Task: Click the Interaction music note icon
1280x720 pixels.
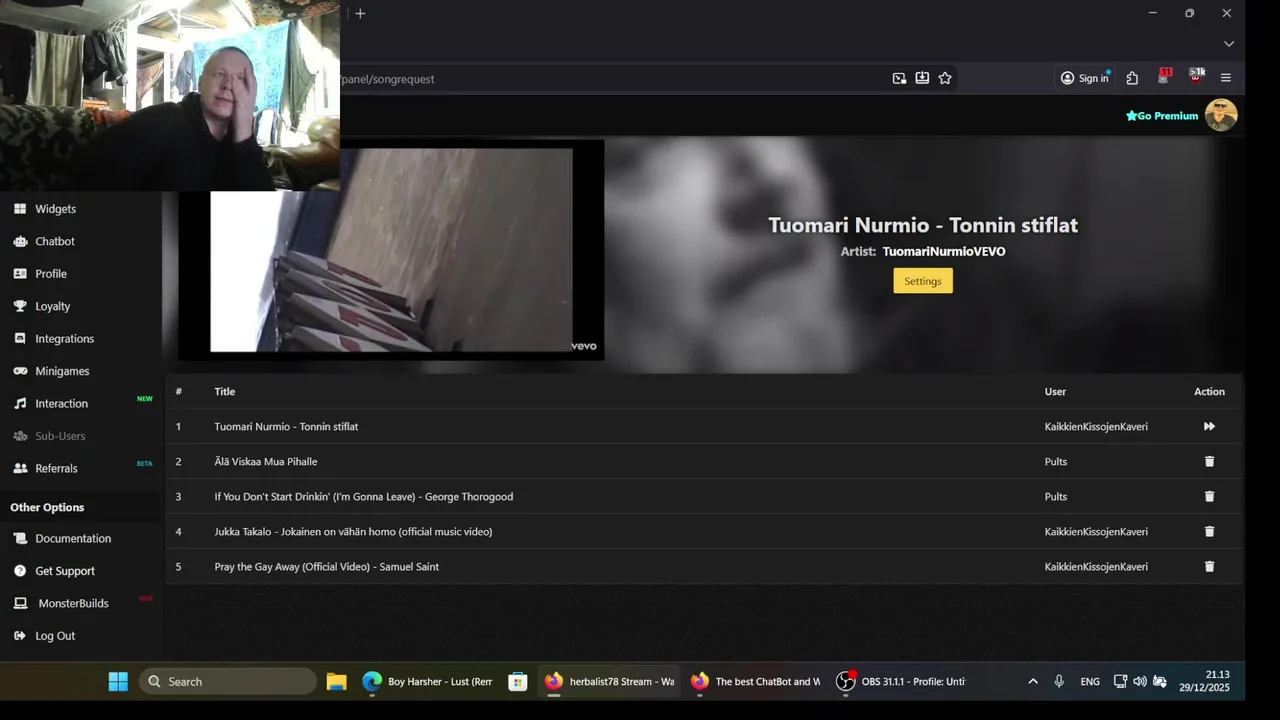Action: 20,404
